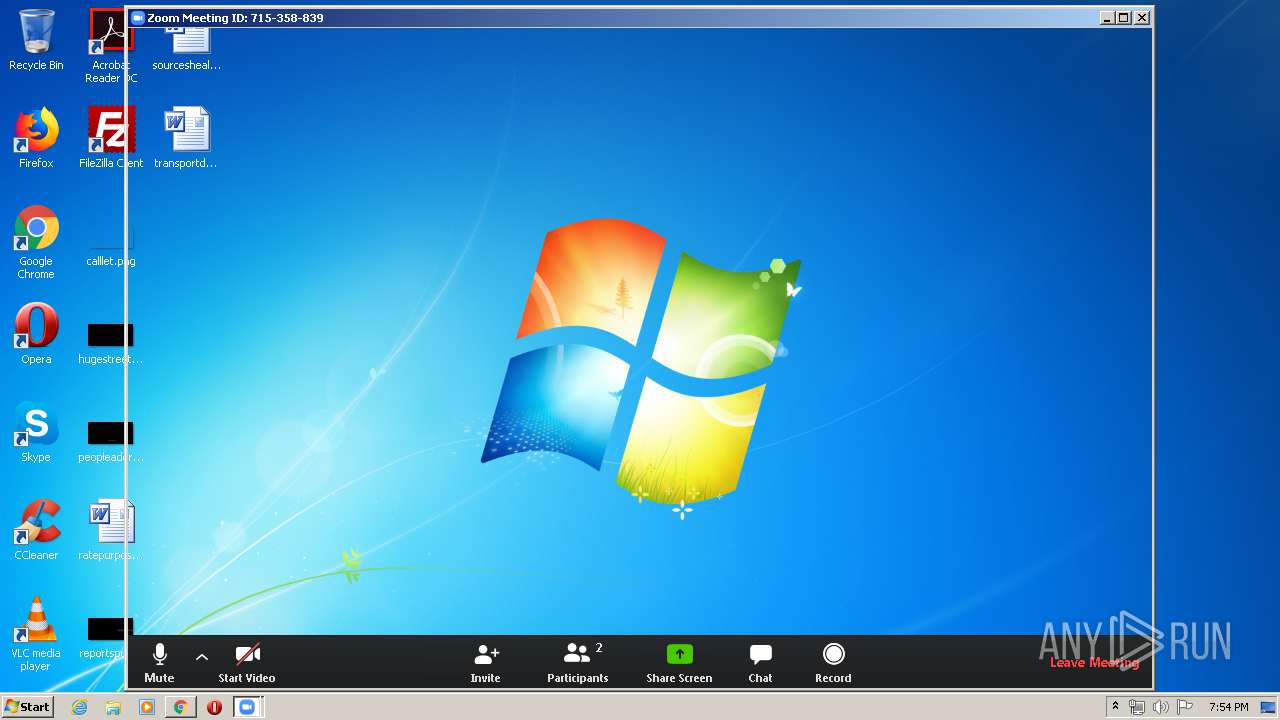Open volume control in system tray
The width and height of the screenshot is (1280, 720).
click(x=1160, y=707)
